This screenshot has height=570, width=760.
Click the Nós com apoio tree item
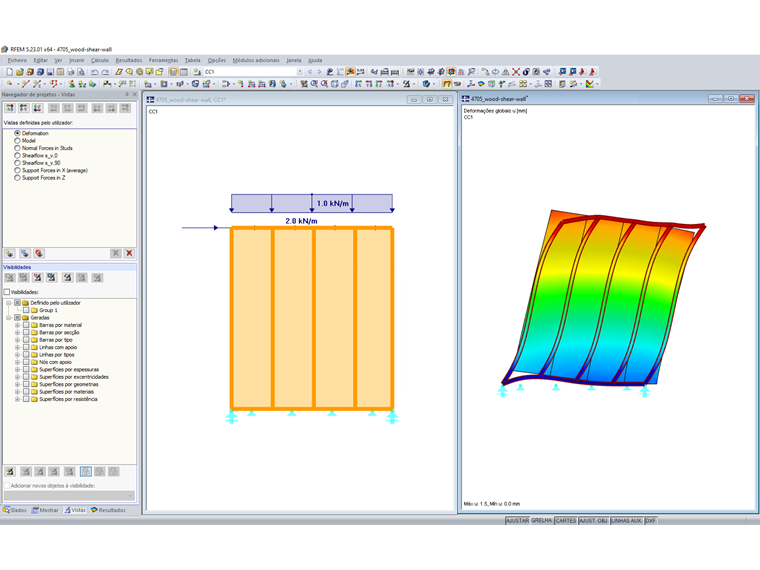click(x=55, y=362)
